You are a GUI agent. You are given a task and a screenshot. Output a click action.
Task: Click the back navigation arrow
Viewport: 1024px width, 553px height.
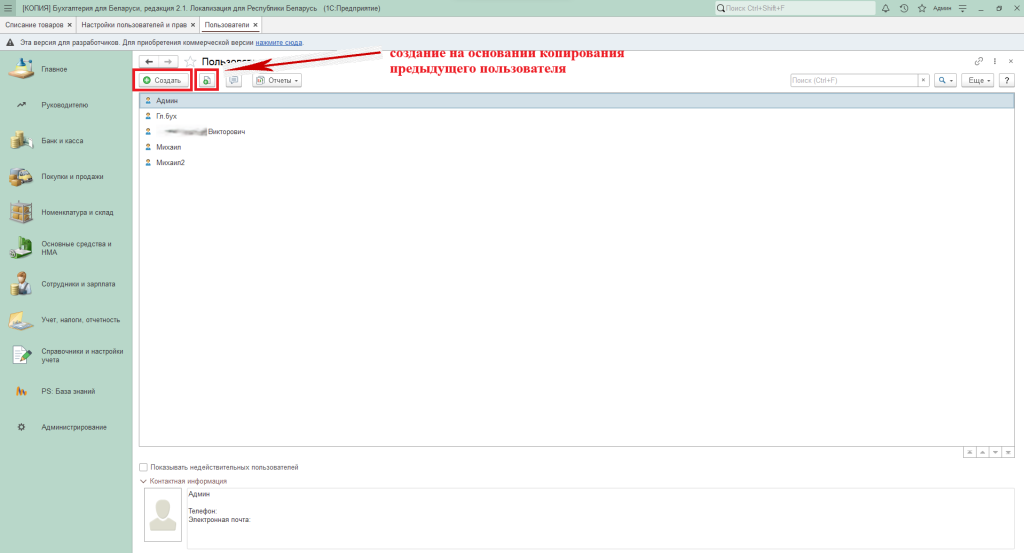(149, 62)
